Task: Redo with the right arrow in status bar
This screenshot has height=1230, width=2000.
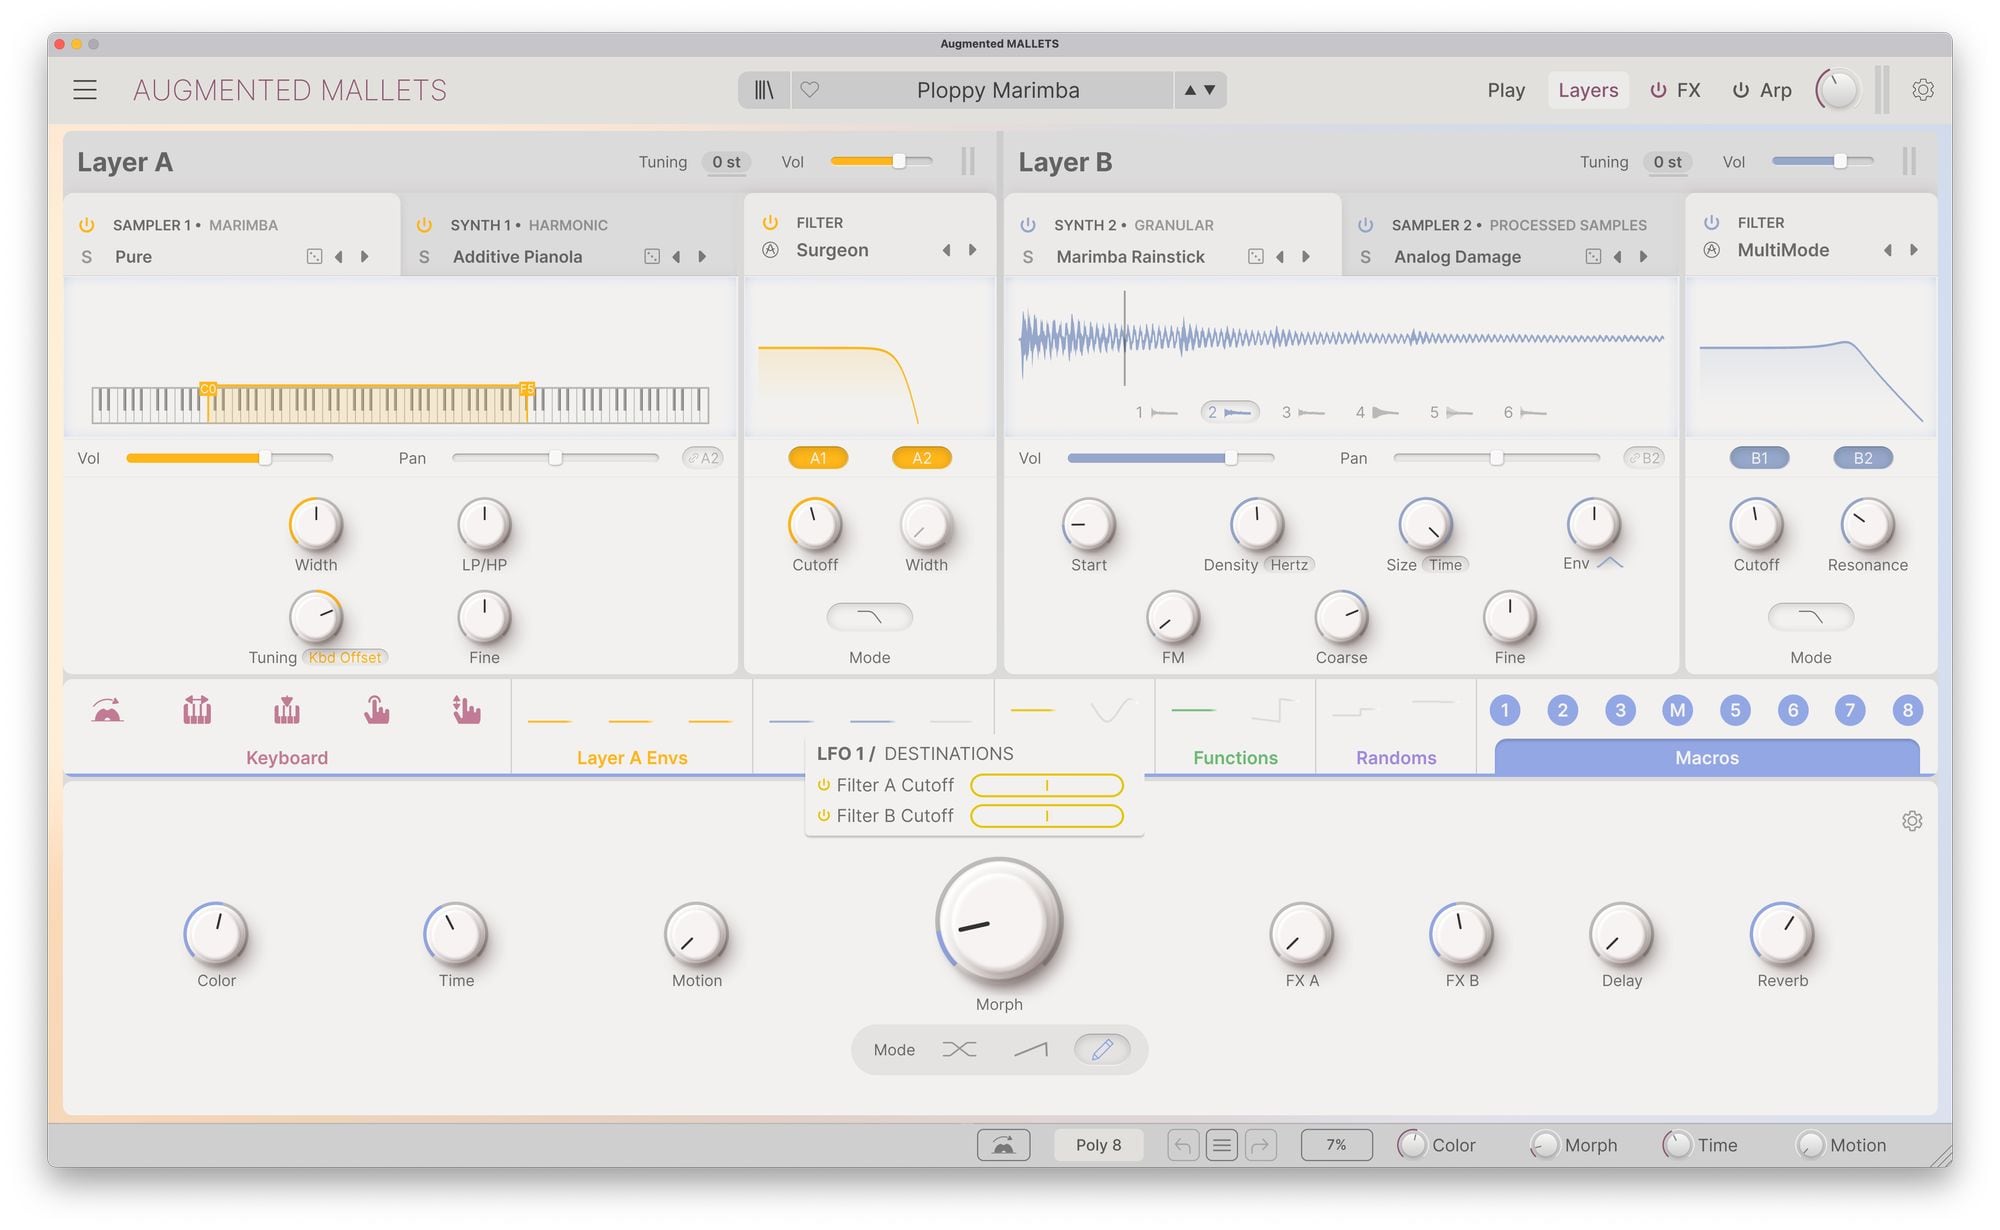Action: (1260, 1145)
